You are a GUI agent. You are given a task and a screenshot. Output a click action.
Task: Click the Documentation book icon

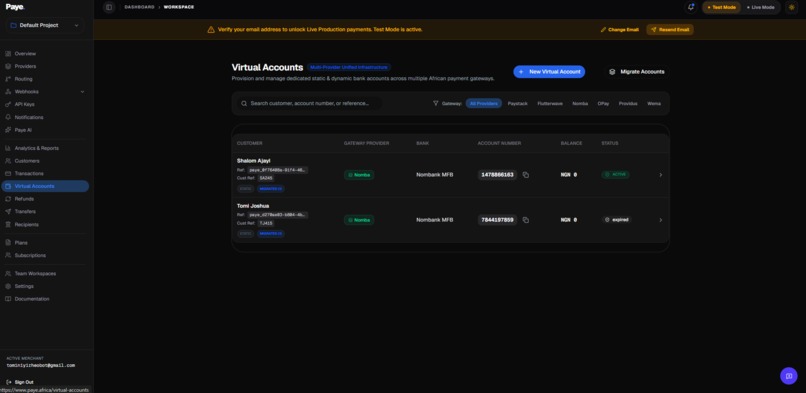[x=8, y=299]
